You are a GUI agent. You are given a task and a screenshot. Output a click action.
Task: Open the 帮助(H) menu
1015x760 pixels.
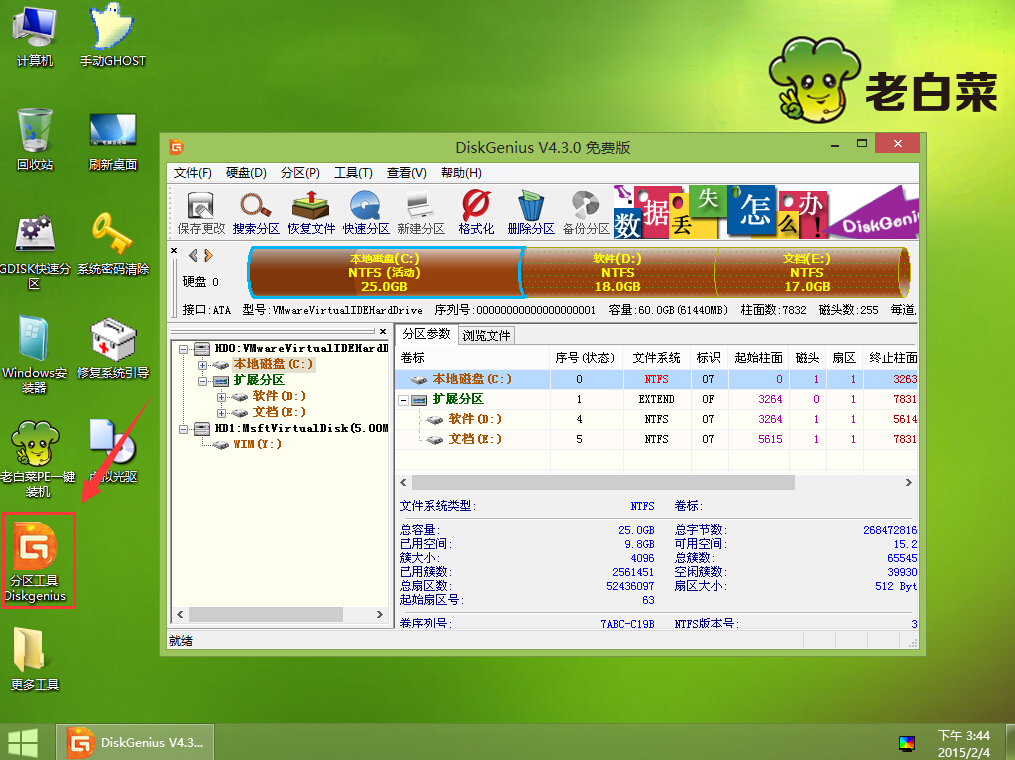click(461, 173)
